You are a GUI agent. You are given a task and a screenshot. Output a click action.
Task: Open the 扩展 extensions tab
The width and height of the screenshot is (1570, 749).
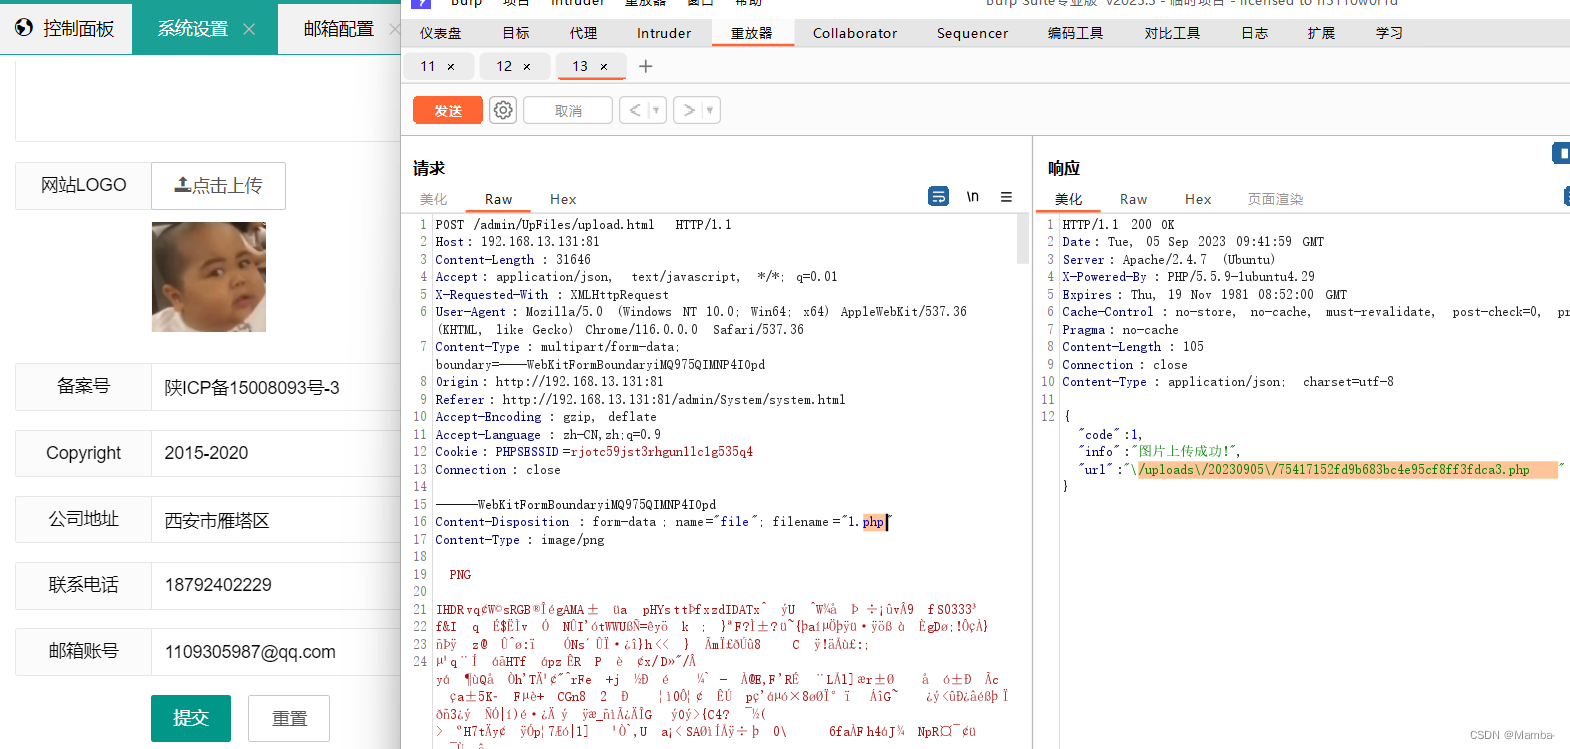[x=1321, y=33]
